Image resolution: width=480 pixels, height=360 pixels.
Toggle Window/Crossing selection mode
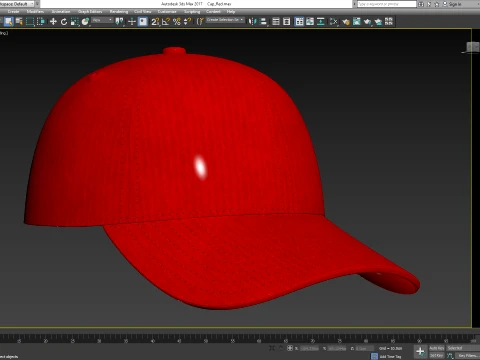click(x=41, y=22)
